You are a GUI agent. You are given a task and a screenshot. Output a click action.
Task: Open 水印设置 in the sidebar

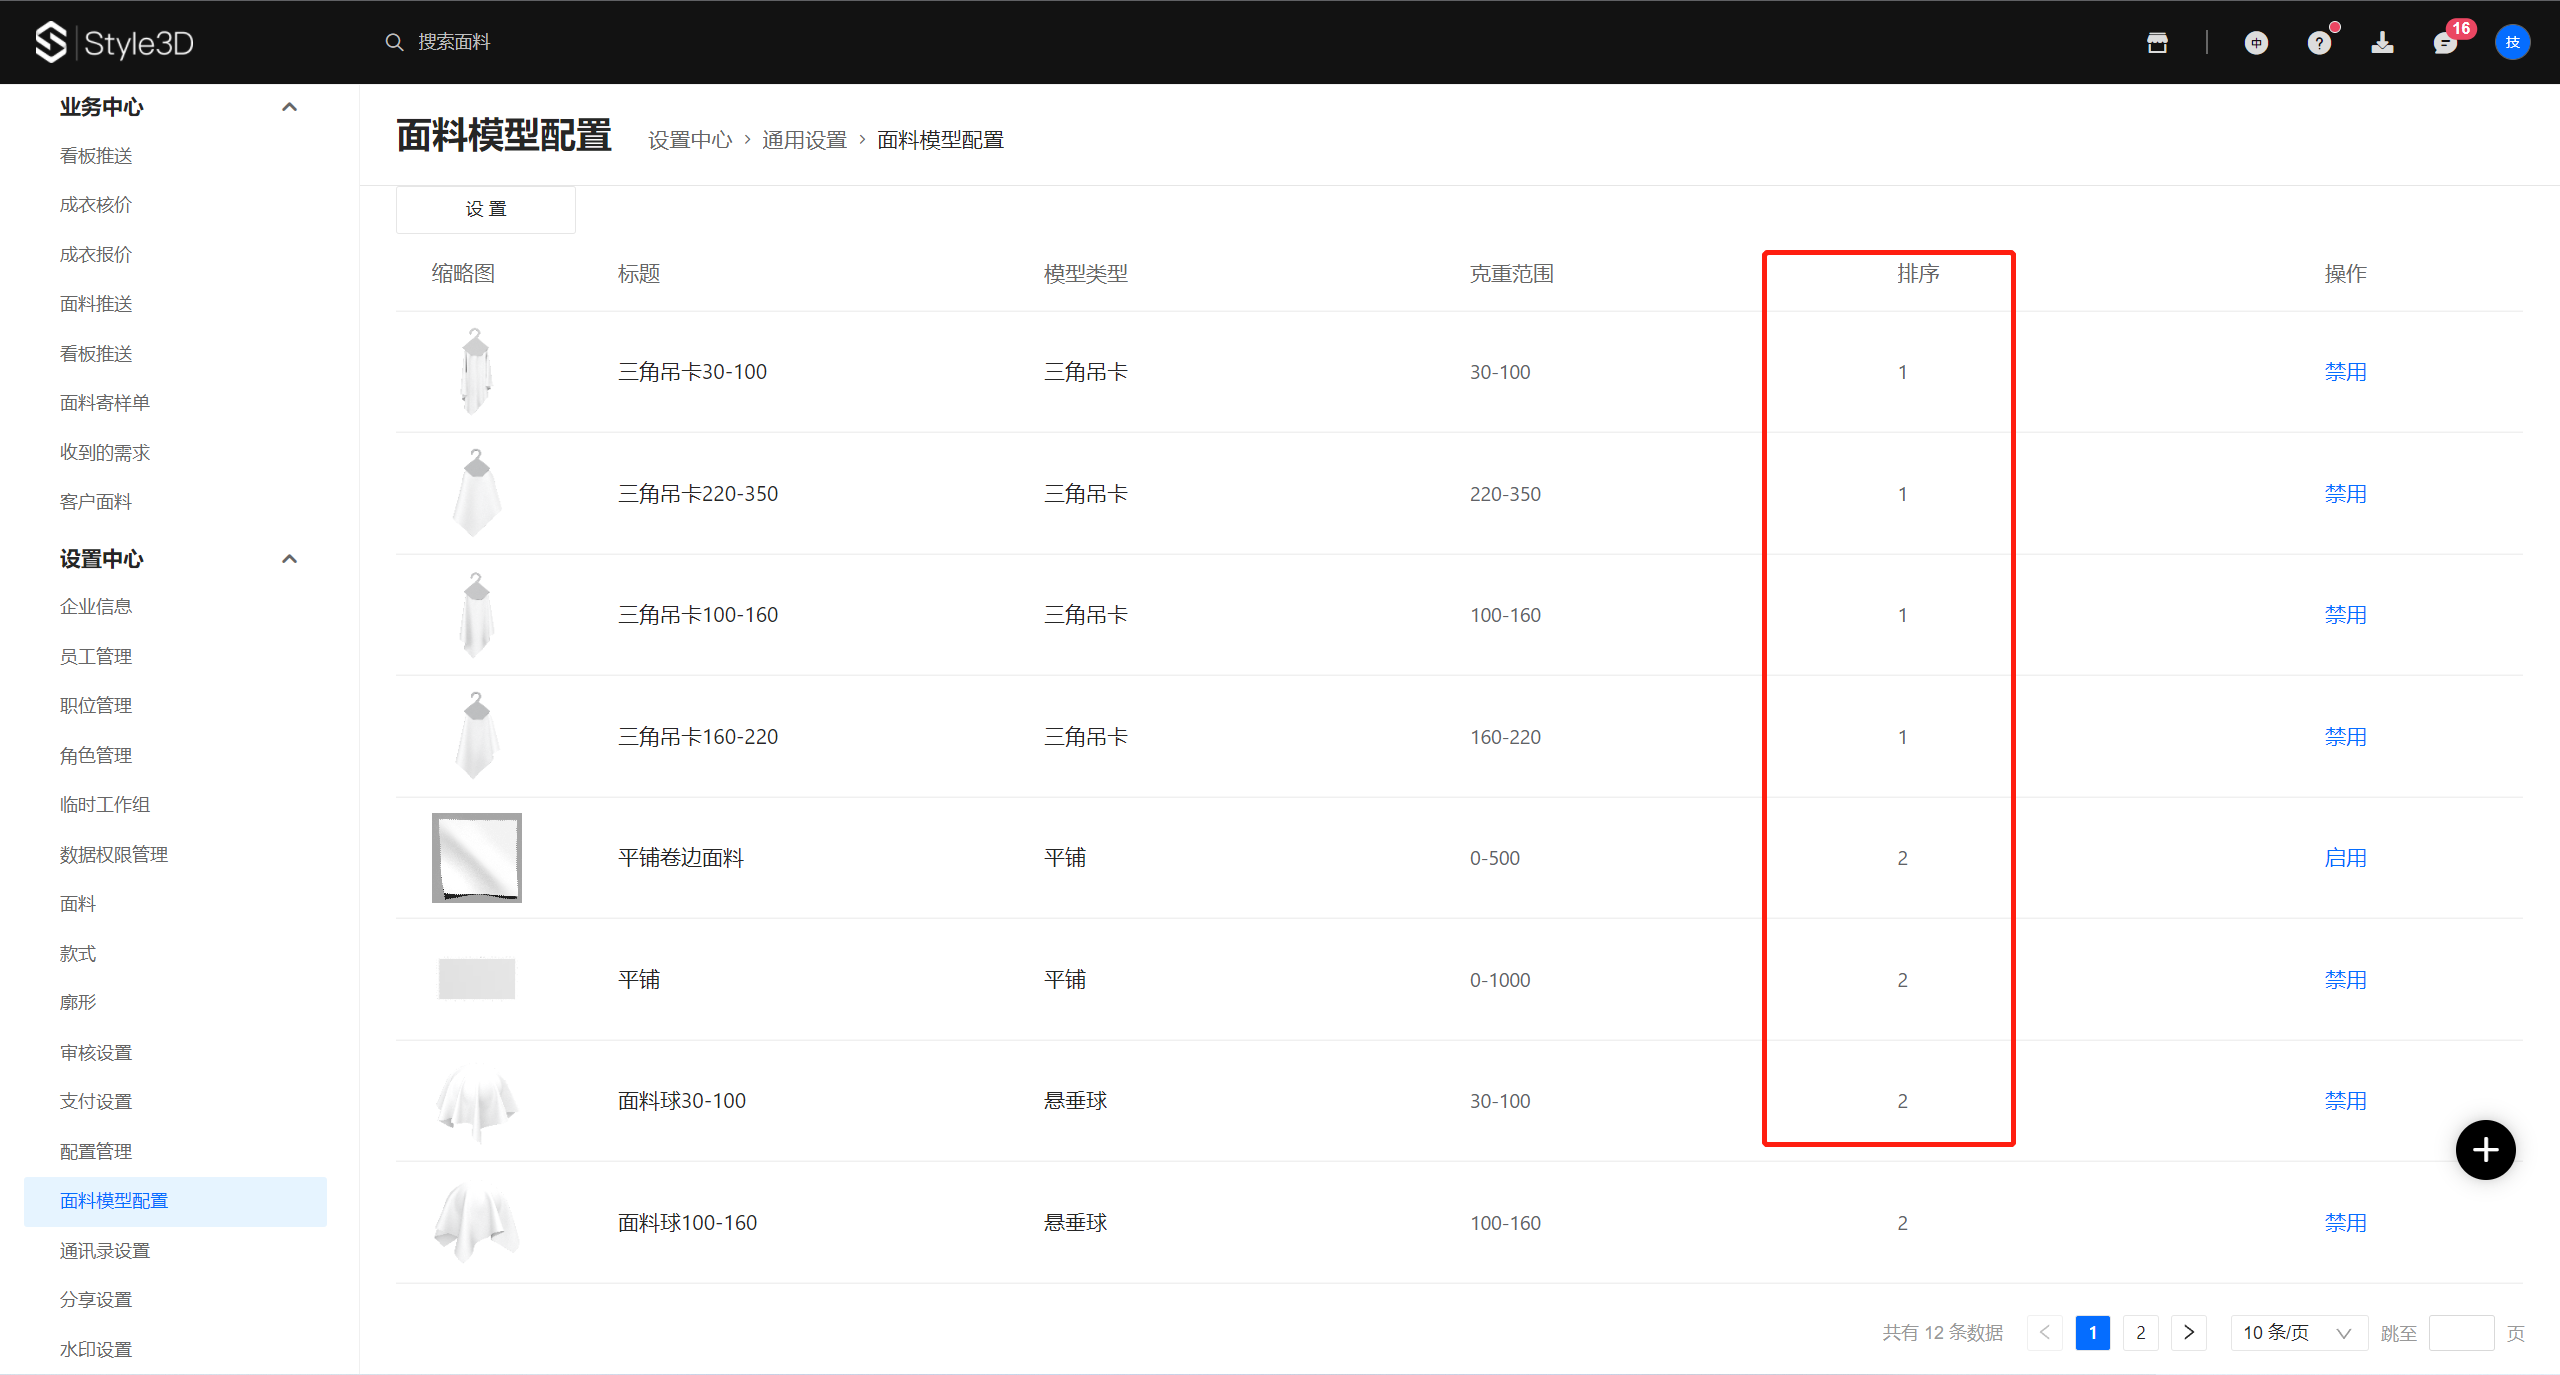point(96,1349)
